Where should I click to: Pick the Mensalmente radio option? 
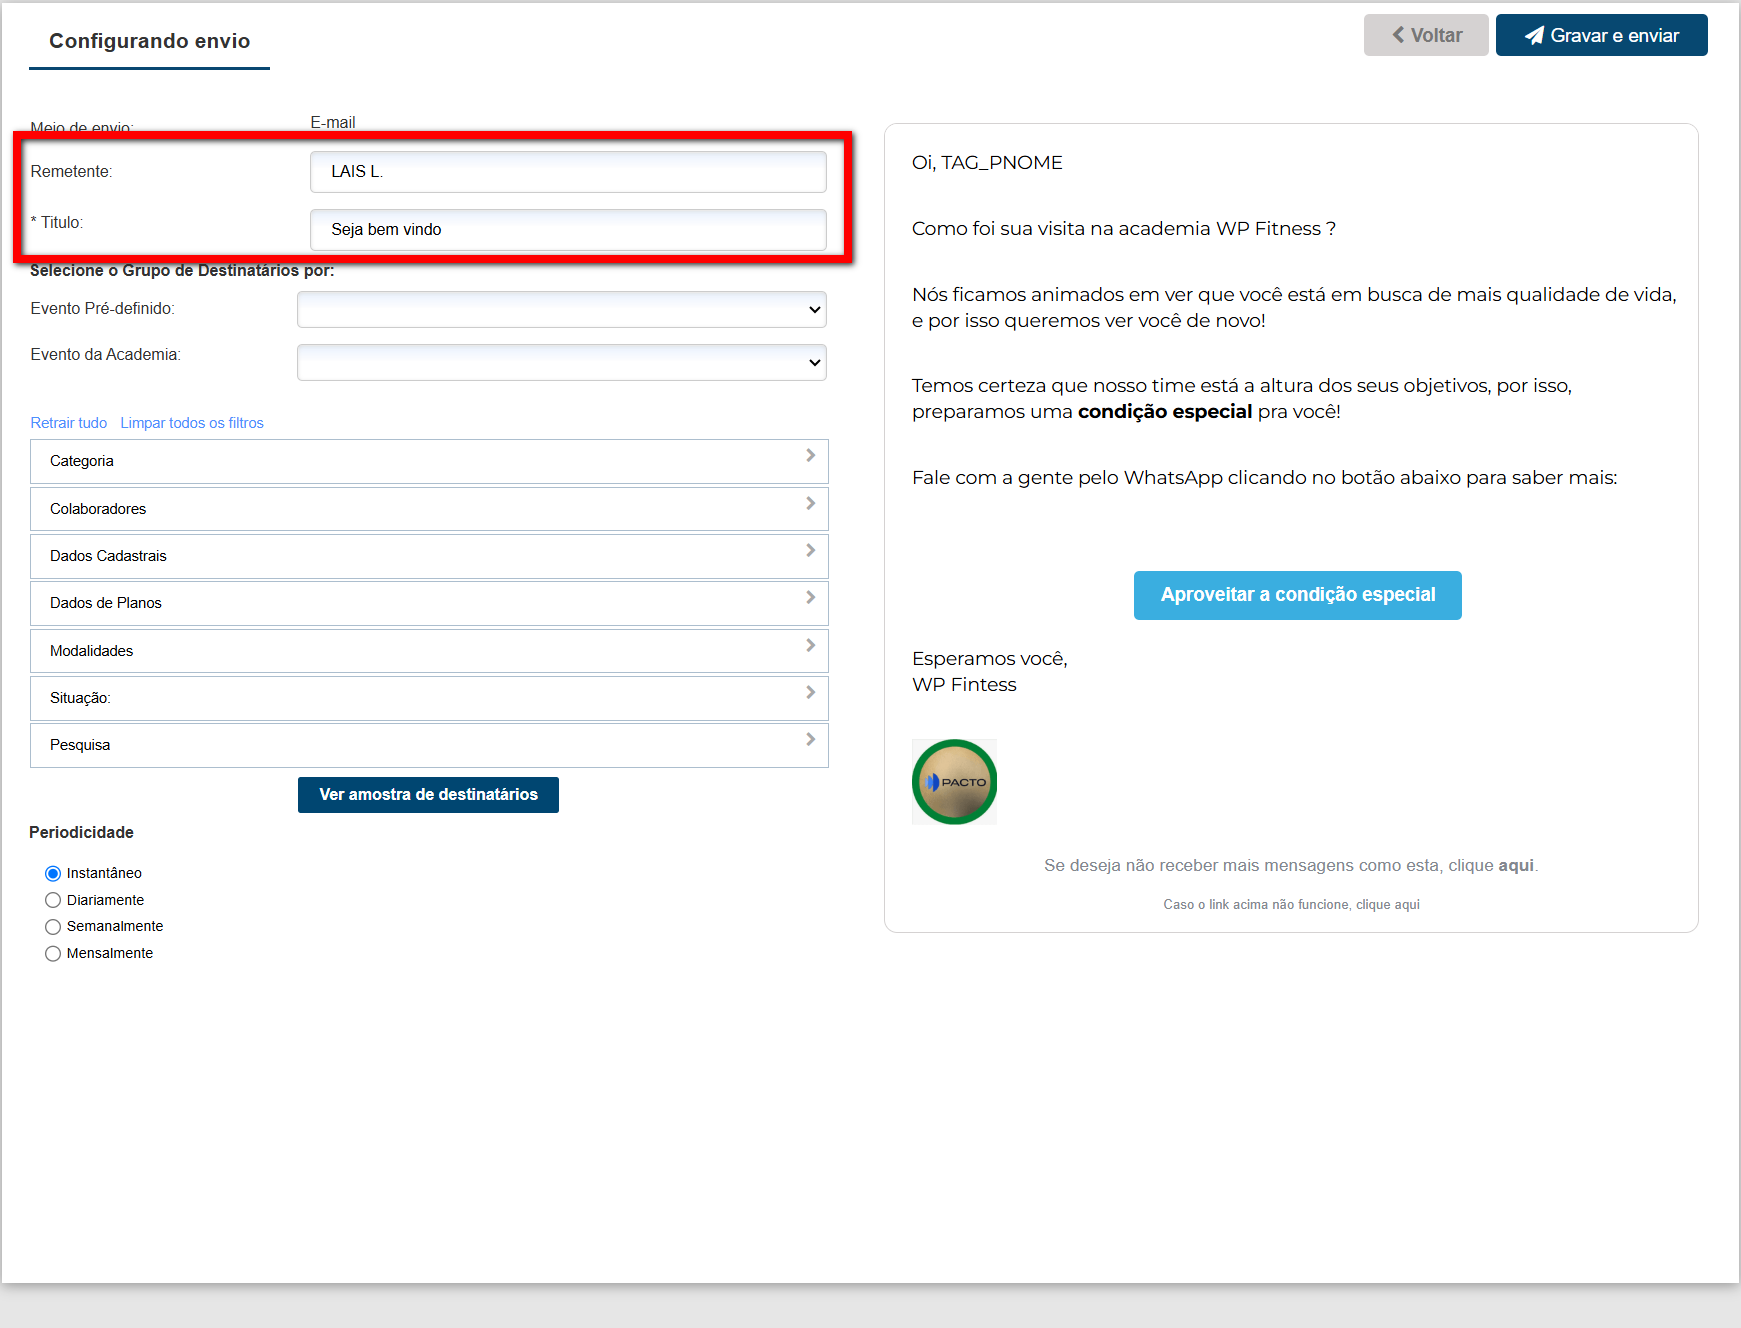(53, 954)
